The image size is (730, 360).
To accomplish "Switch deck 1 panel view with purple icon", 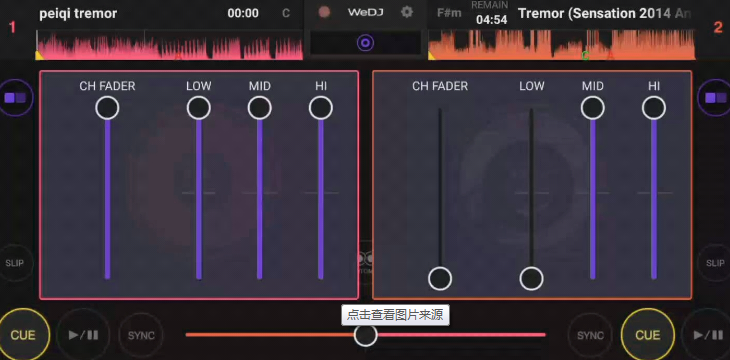I will click(15, 98).
